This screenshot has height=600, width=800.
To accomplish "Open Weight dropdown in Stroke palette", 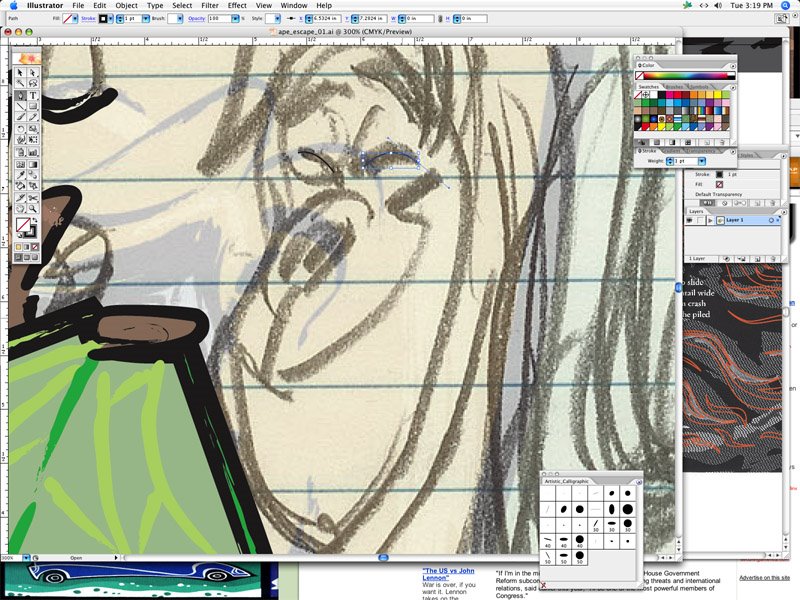I will (x=702, y=161).
